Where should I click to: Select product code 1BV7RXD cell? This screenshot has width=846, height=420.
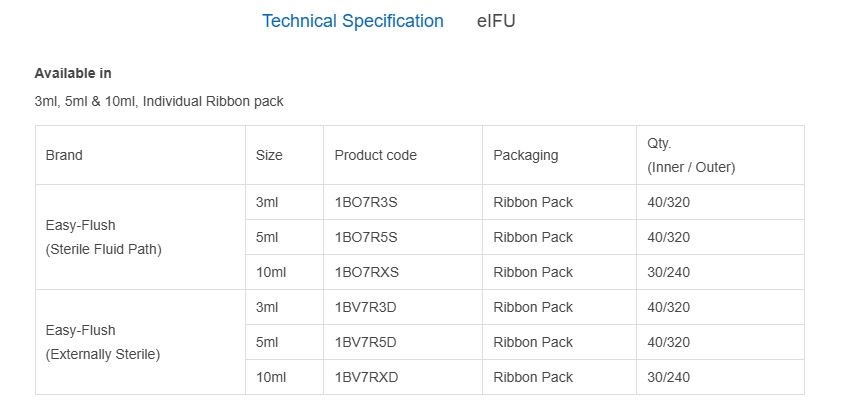(403, 377)
